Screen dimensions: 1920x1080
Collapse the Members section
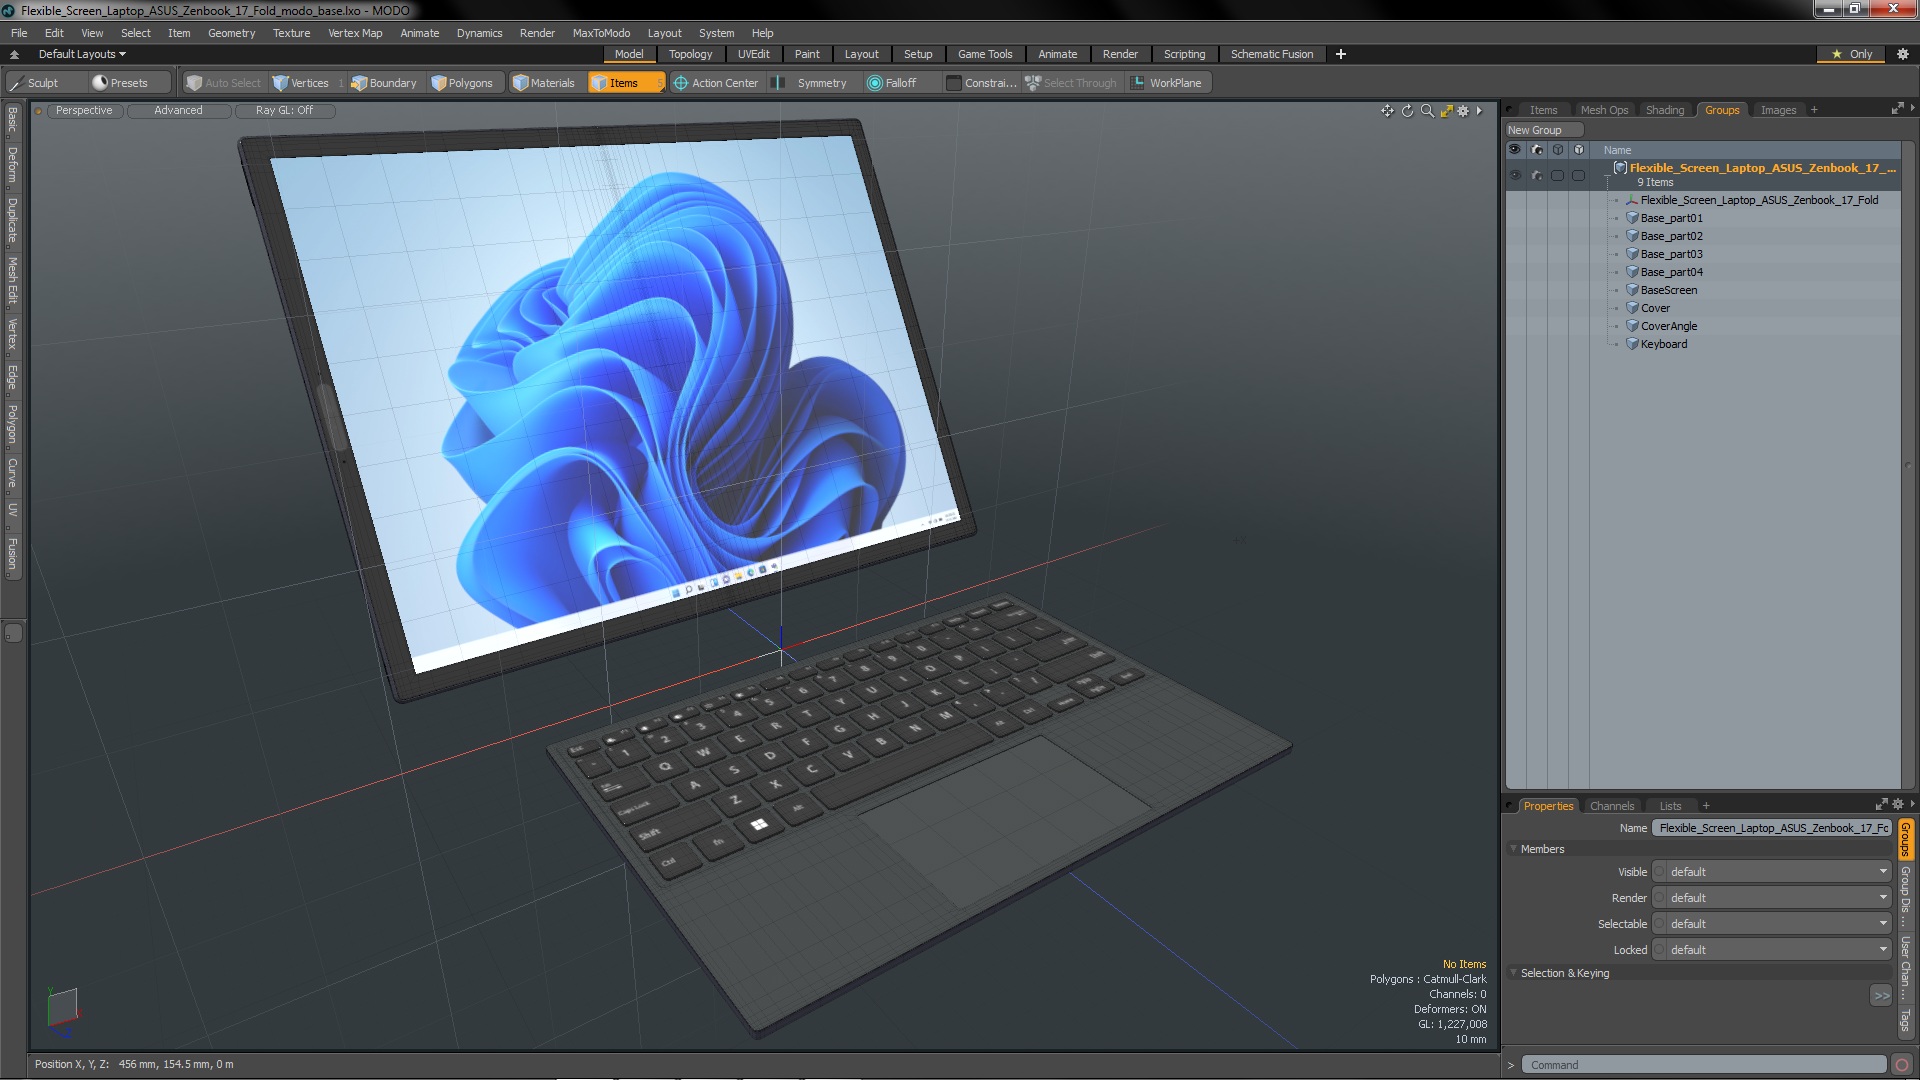coord(1513,849)
